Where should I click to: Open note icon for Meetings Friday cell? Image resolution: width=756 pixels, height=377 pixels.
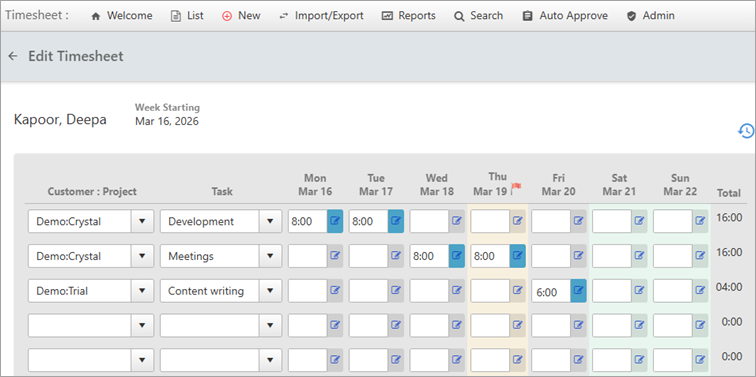(578, 256)
